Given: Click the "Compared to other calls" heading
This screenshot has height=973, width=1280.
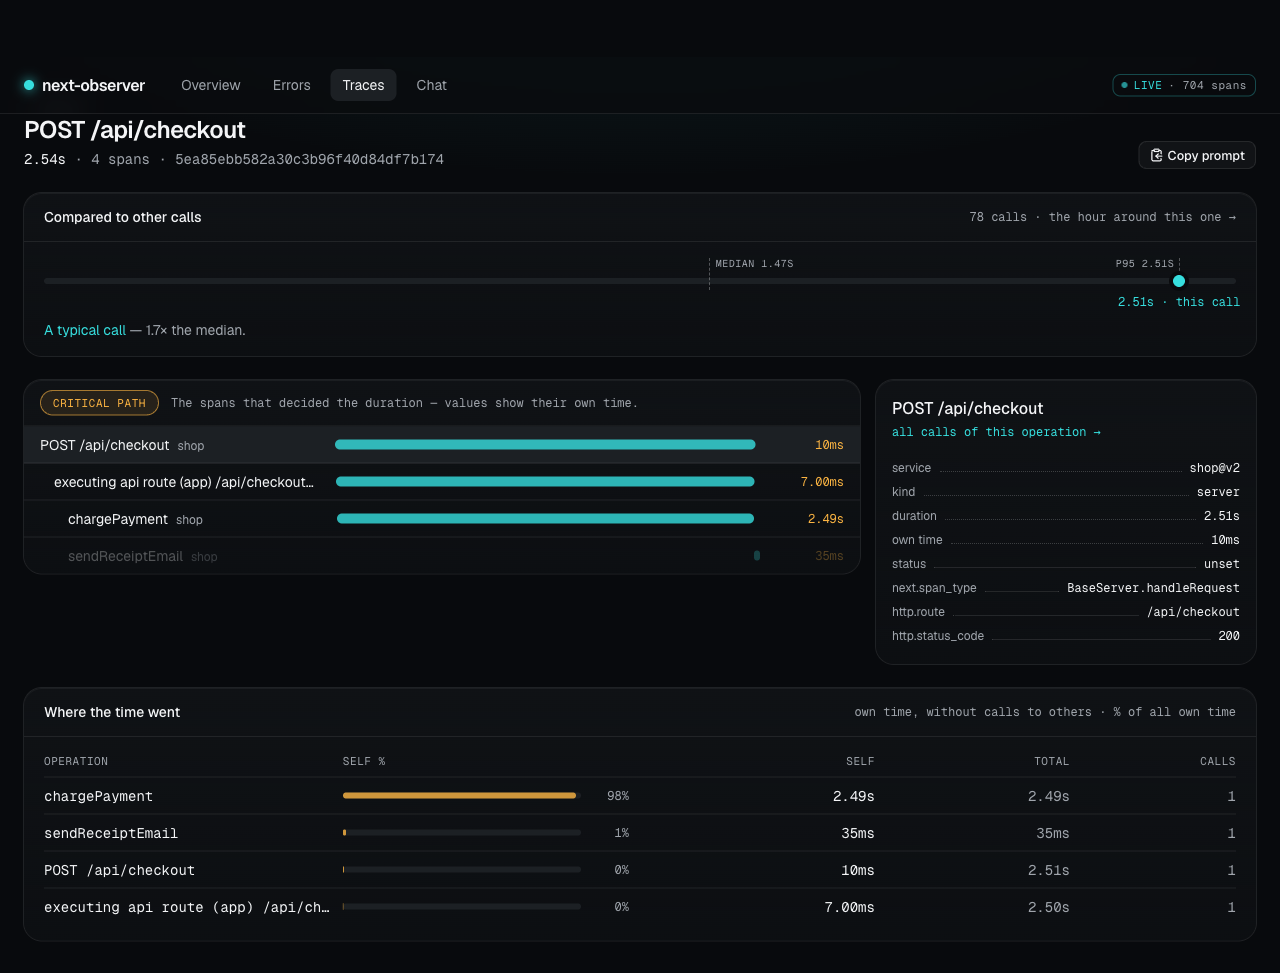Looking at the screenshot, I should (x=123, y=217).
